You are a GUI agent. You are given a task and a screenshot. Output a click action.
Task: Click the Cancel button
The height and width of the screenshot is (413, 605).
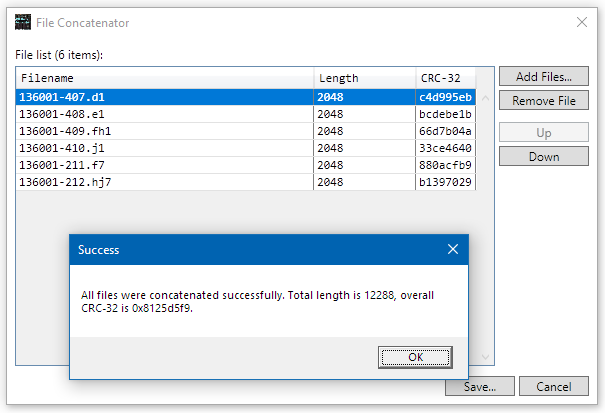pos(553,387)
